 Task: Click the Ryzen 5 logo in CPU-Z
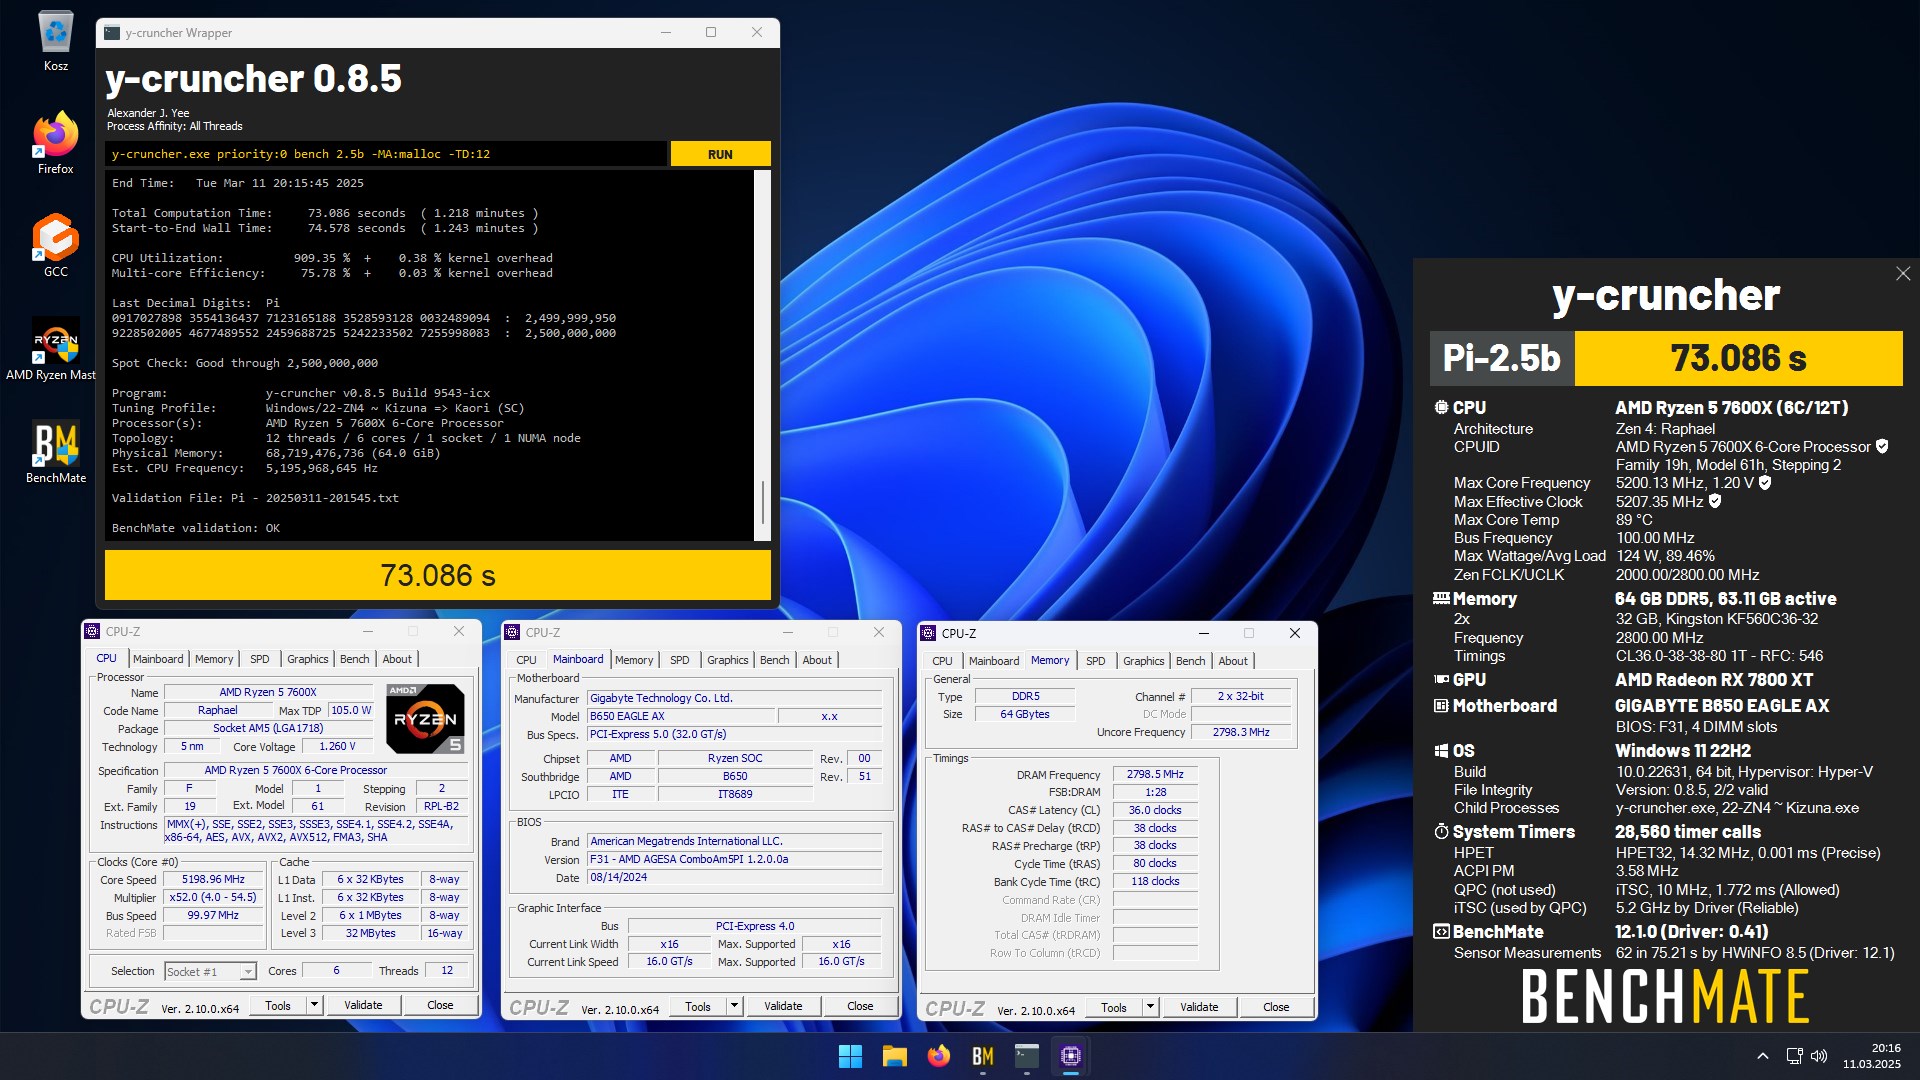tap(425, 719)
